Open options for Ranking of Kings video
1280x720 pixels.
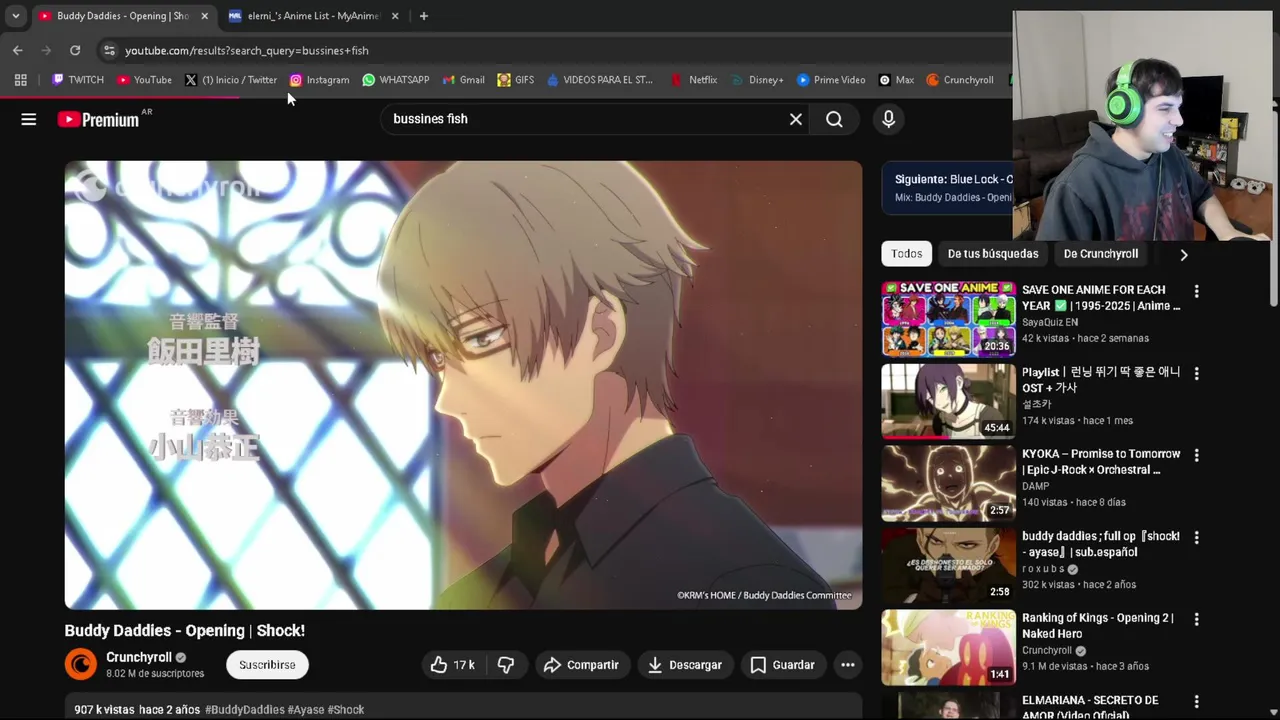pyautogui.click(x=1196, y=619)
